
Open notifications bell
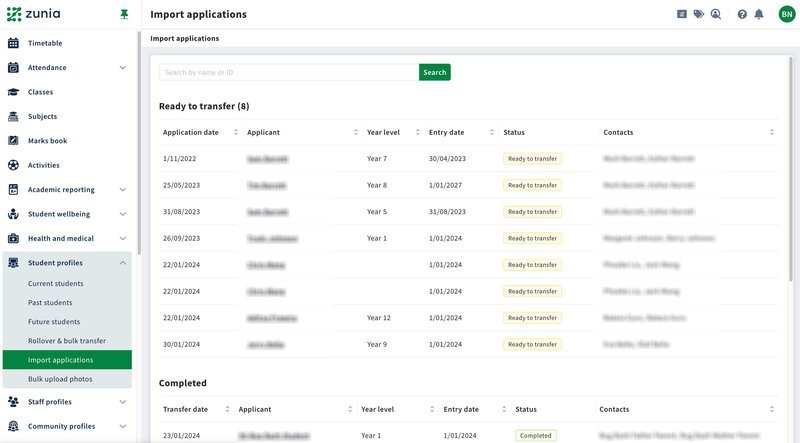(759, 14)
